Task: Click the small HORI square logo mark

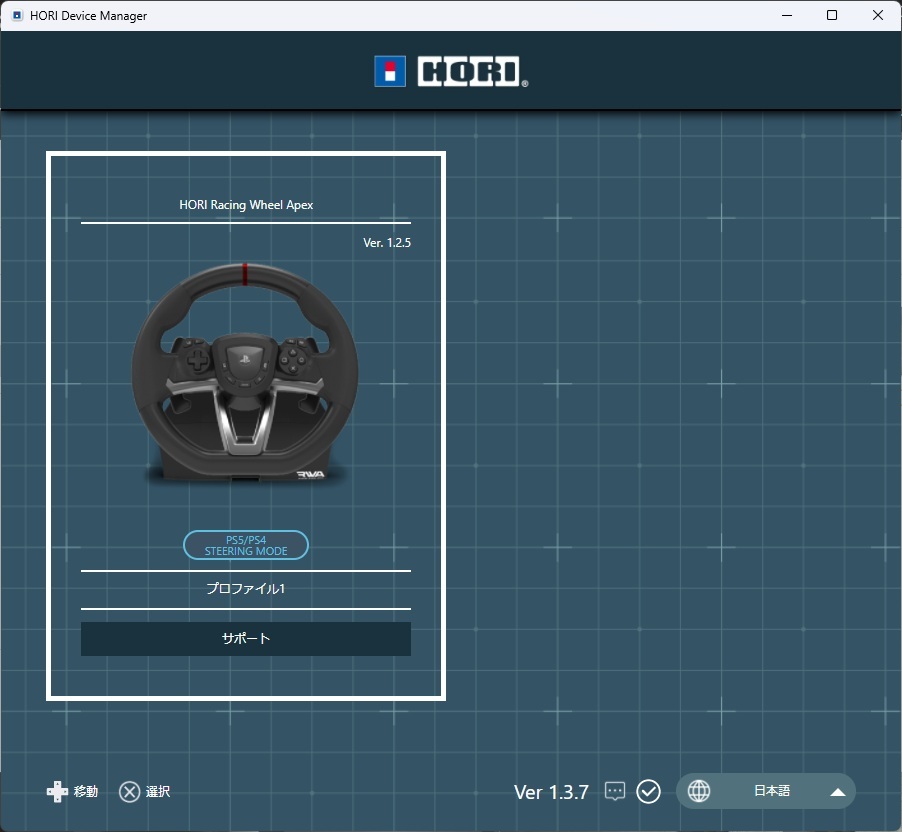Action: (x=389, y=71)
